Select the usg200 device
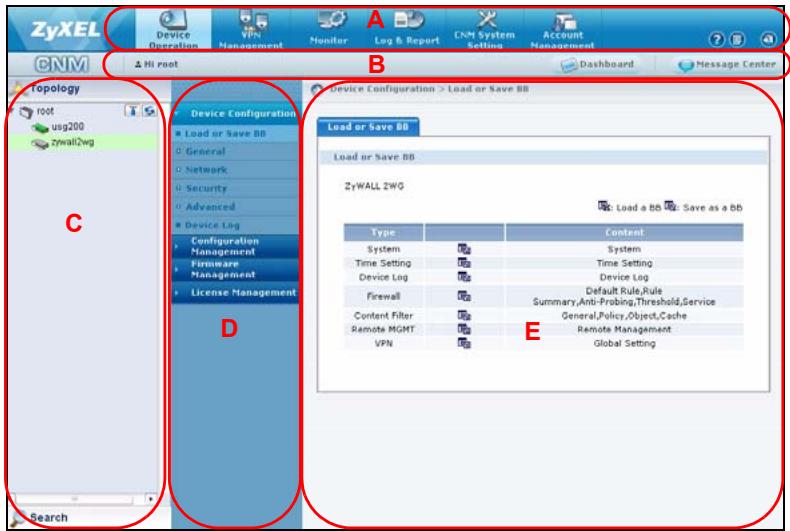Viewport: 790px width, 531px height. pyautogui.click(x=68, y=126)
